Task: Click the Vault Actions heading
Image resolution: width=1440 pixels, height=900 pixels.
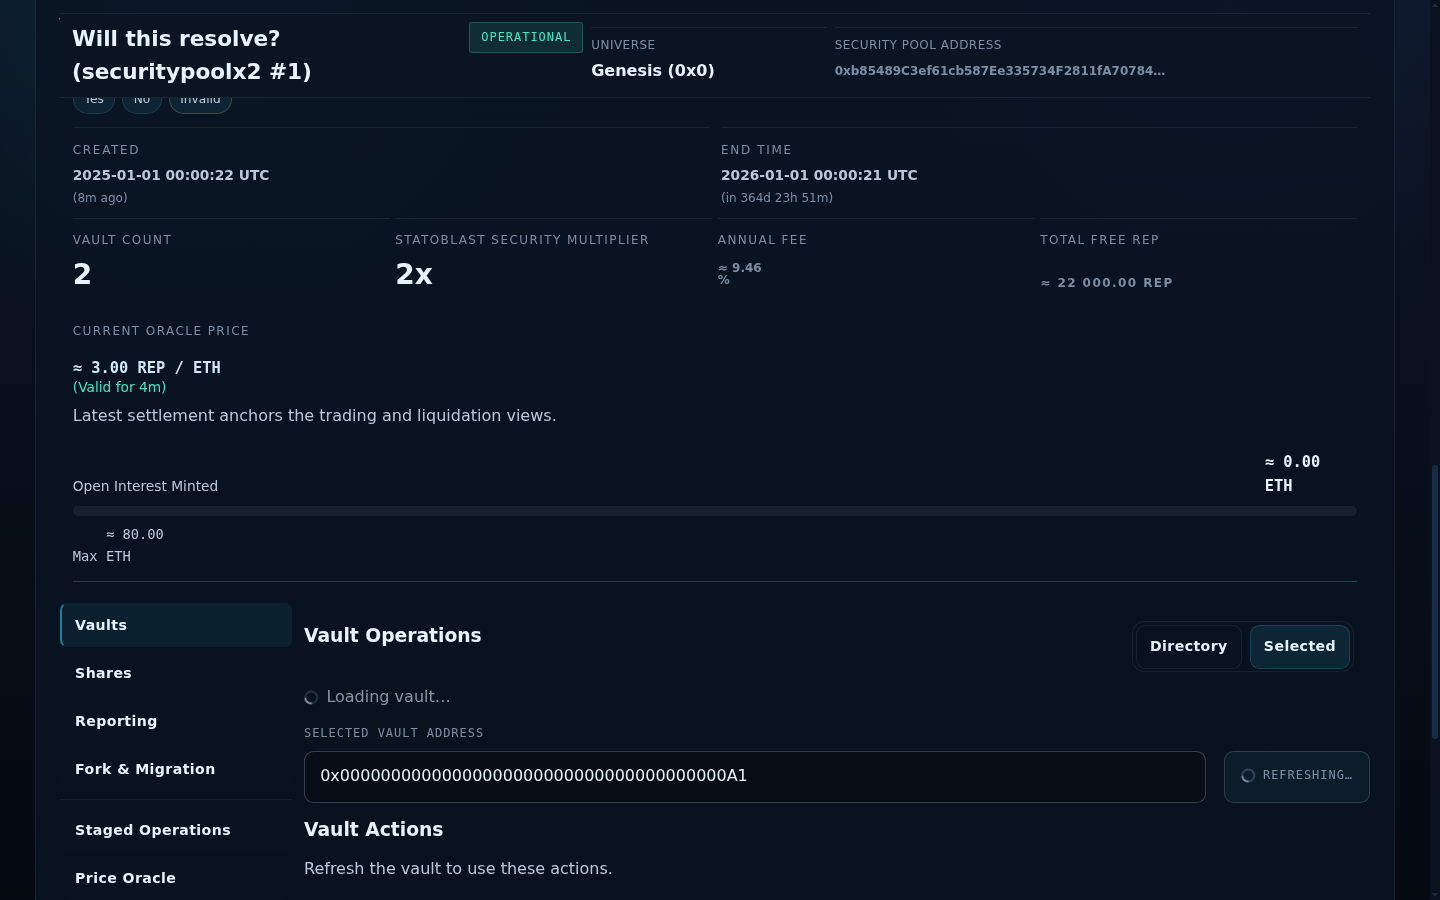Action: (374, 830)
